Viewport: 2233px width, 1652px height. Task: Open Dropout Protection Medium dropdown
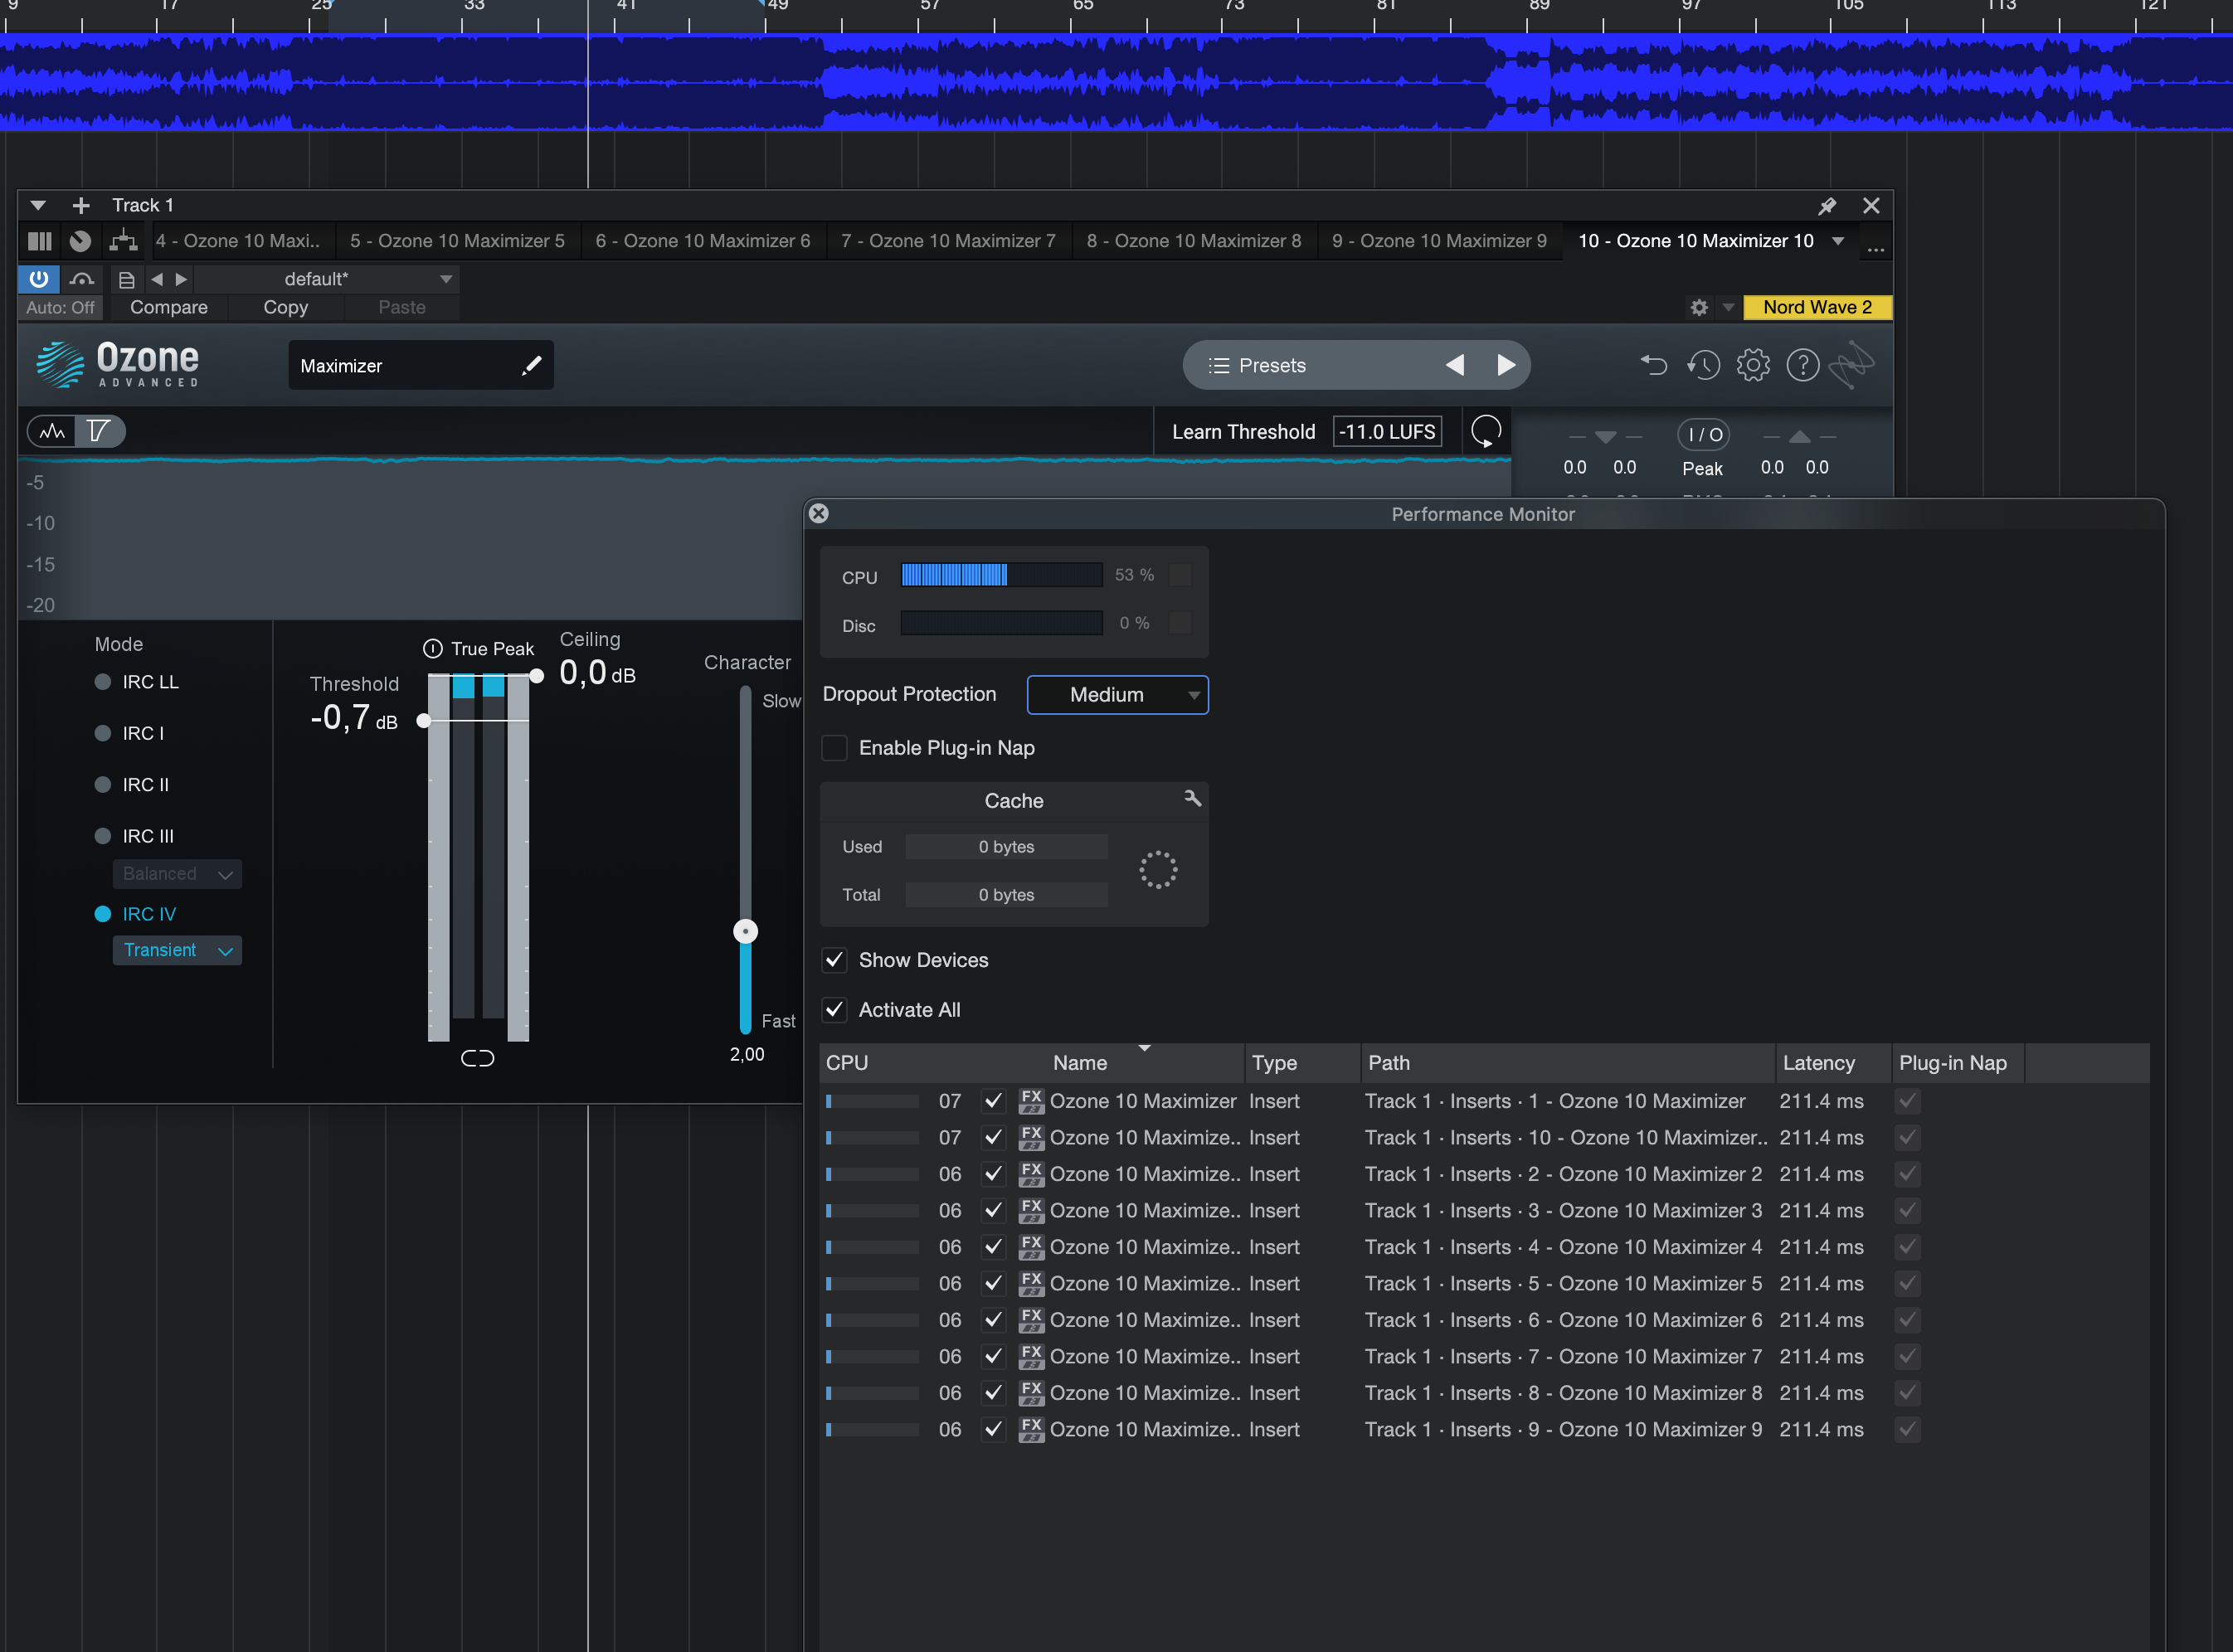tap(1117, 695)
